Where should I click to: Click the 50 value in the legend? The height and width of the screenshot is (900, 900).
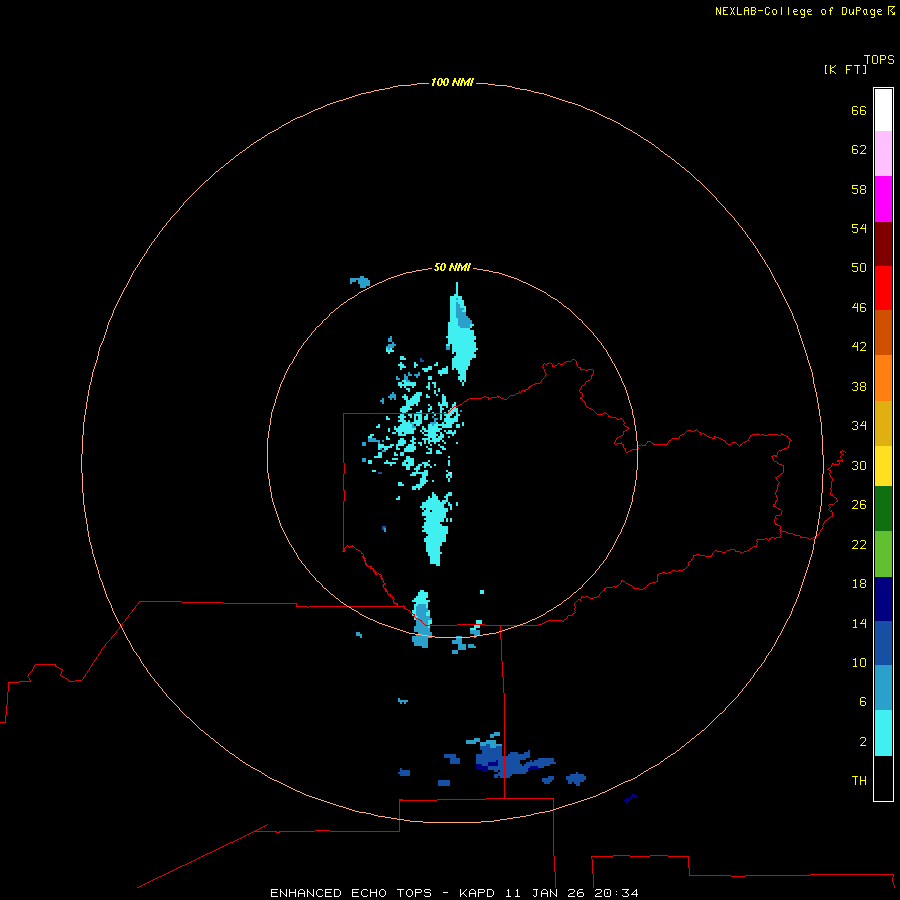click(x=859, y=268)
